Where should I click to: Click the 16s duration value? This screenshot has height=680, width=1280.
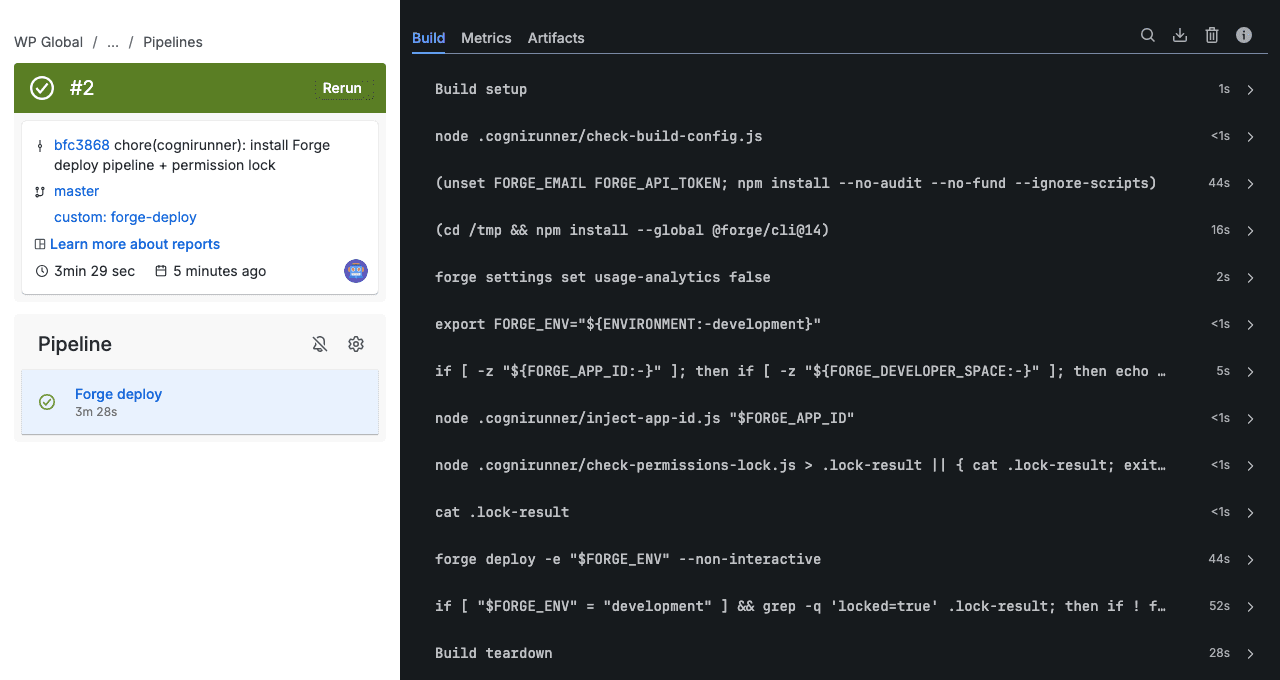[x=1220, y=230]
